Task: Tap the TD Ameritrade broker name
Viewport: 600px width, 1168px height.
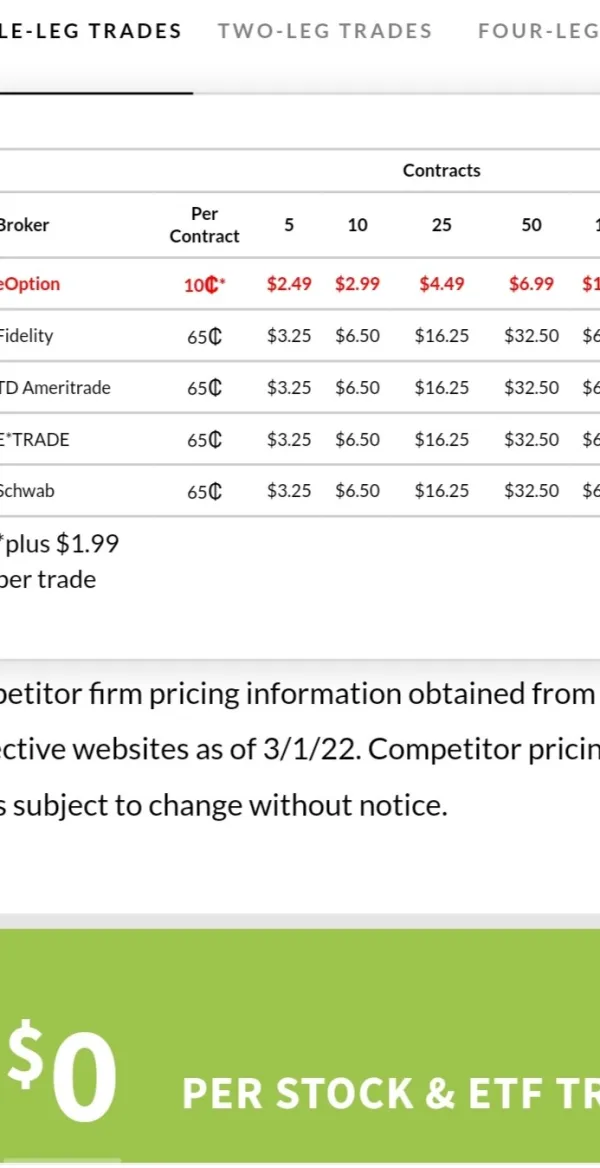Action: [x=55, y=388]
